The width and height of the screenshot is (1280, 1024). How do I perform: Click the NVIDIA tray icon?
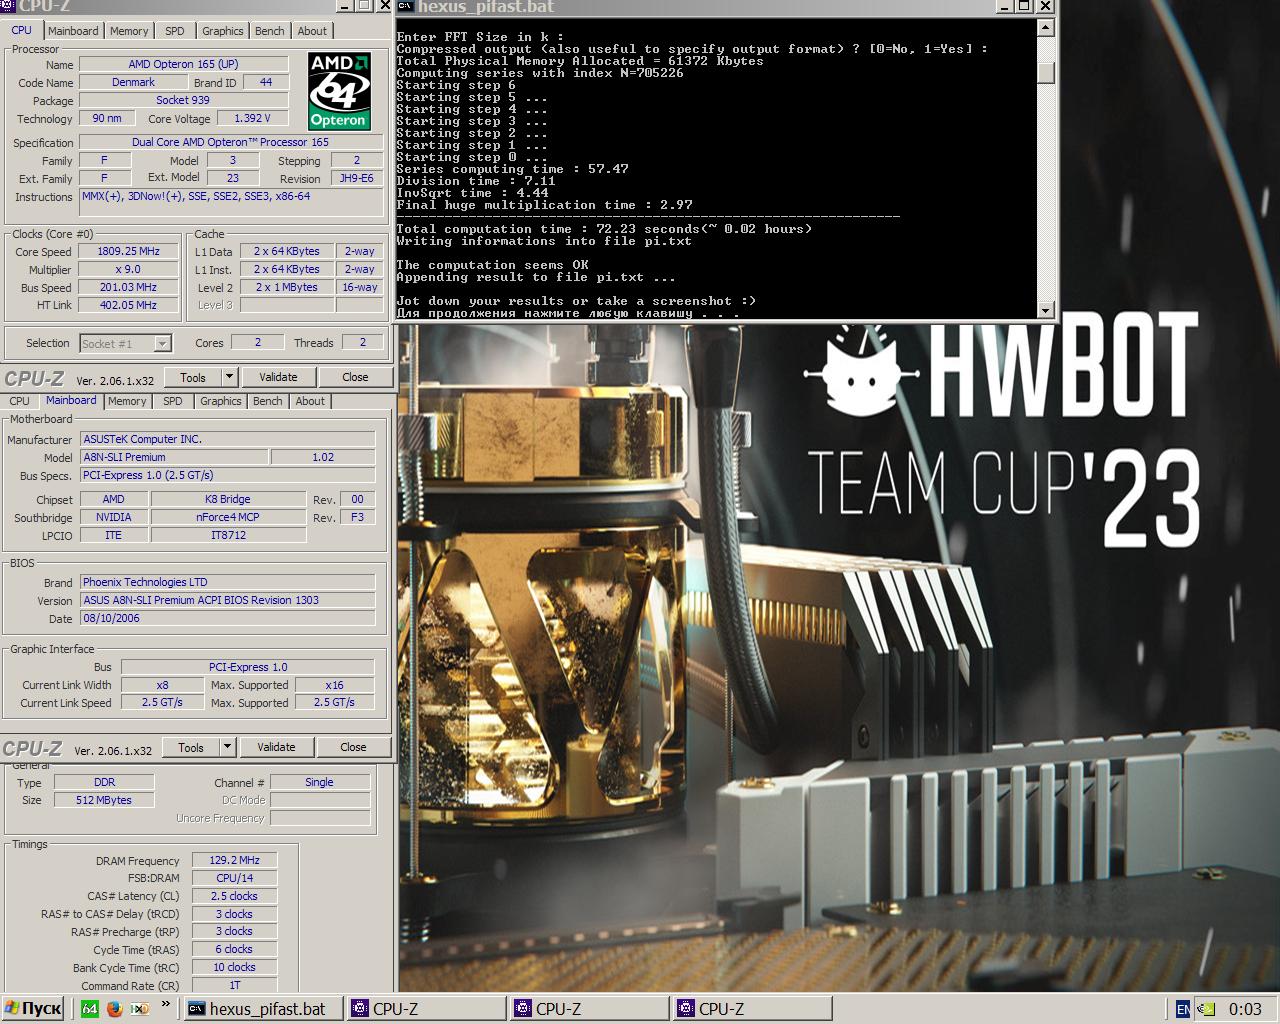click(x=1207, y=1008)
